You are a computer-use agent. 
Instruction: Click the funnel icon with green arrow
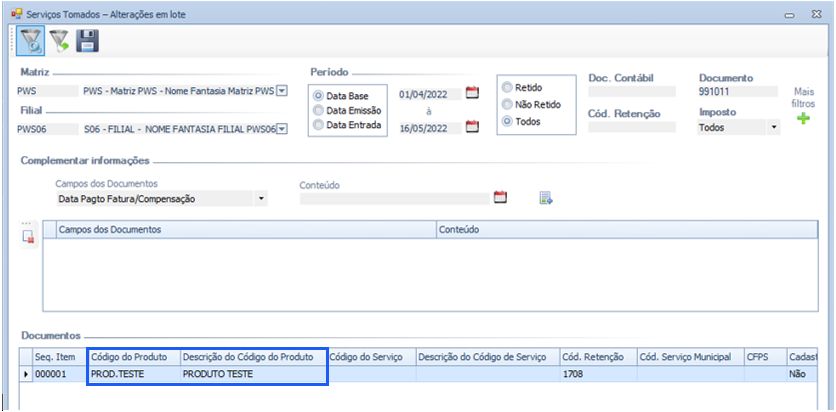[59, 41]
